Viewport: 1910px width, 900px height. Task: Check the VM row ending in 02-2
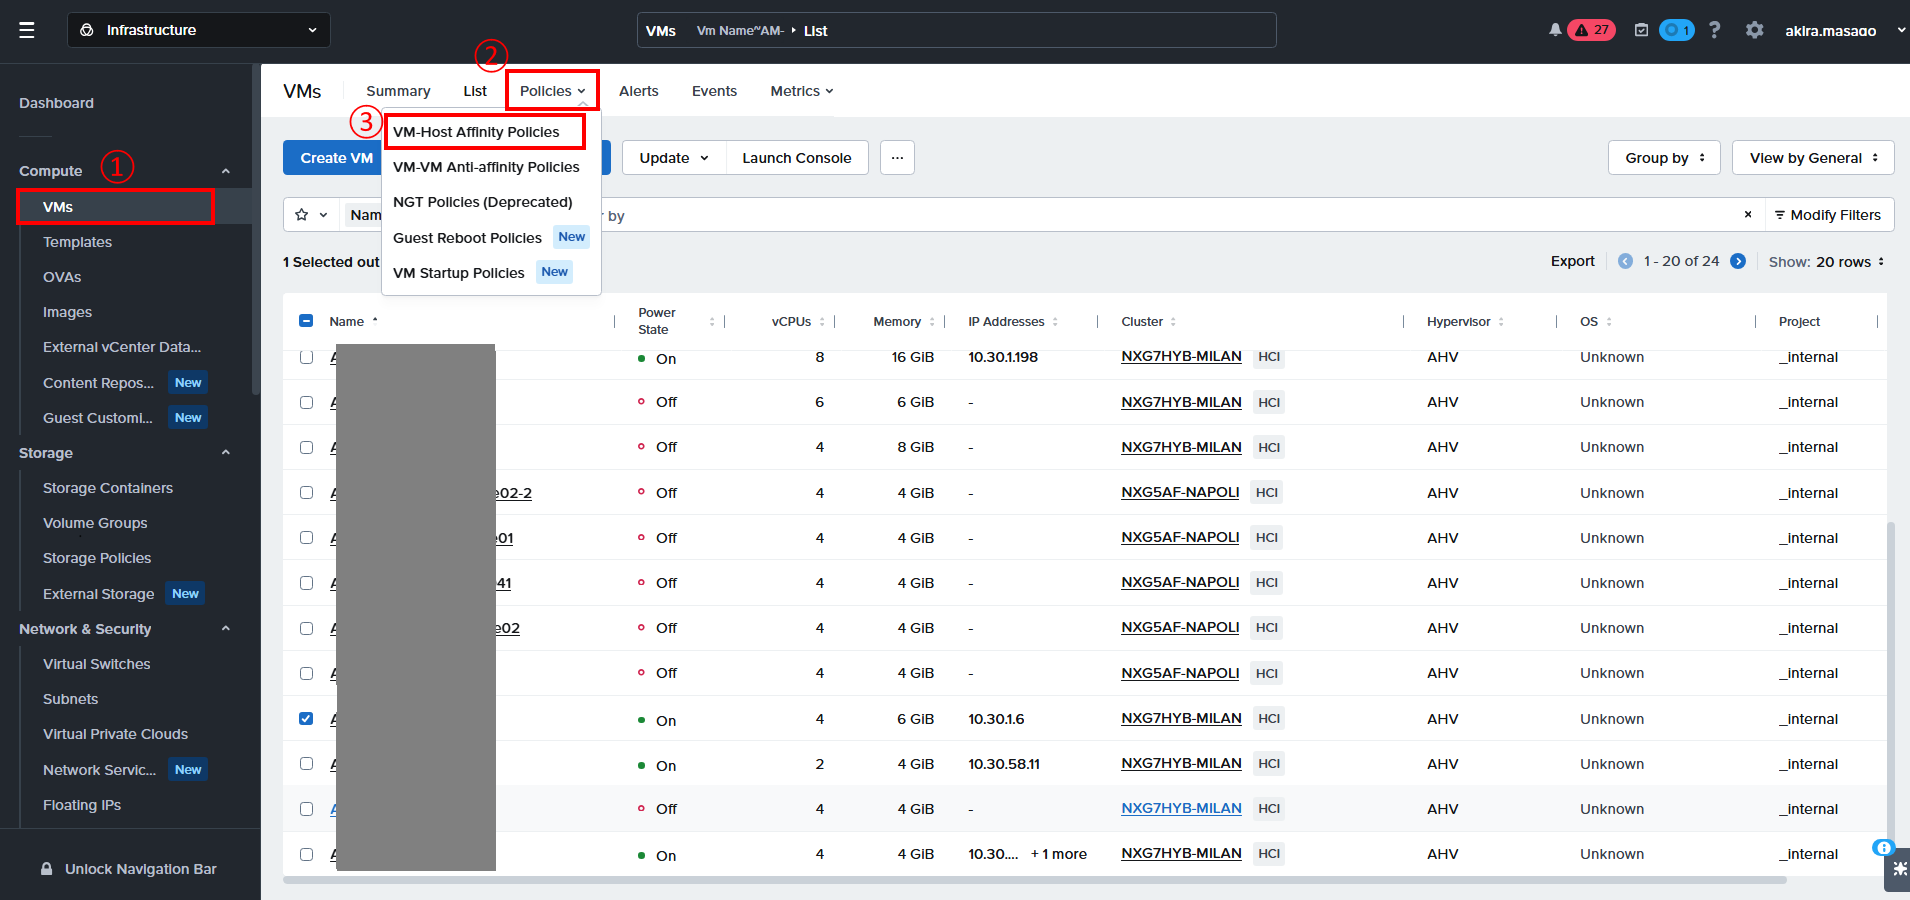pyautogui.click(x=306, y=492)
